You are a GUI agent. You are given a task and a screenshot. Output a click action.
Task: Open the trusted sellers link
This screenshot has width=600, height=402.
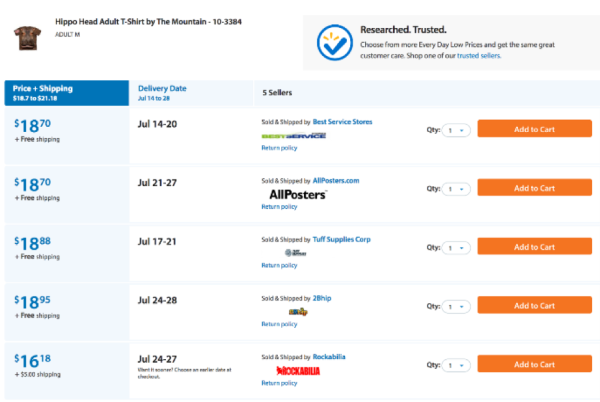479,55
